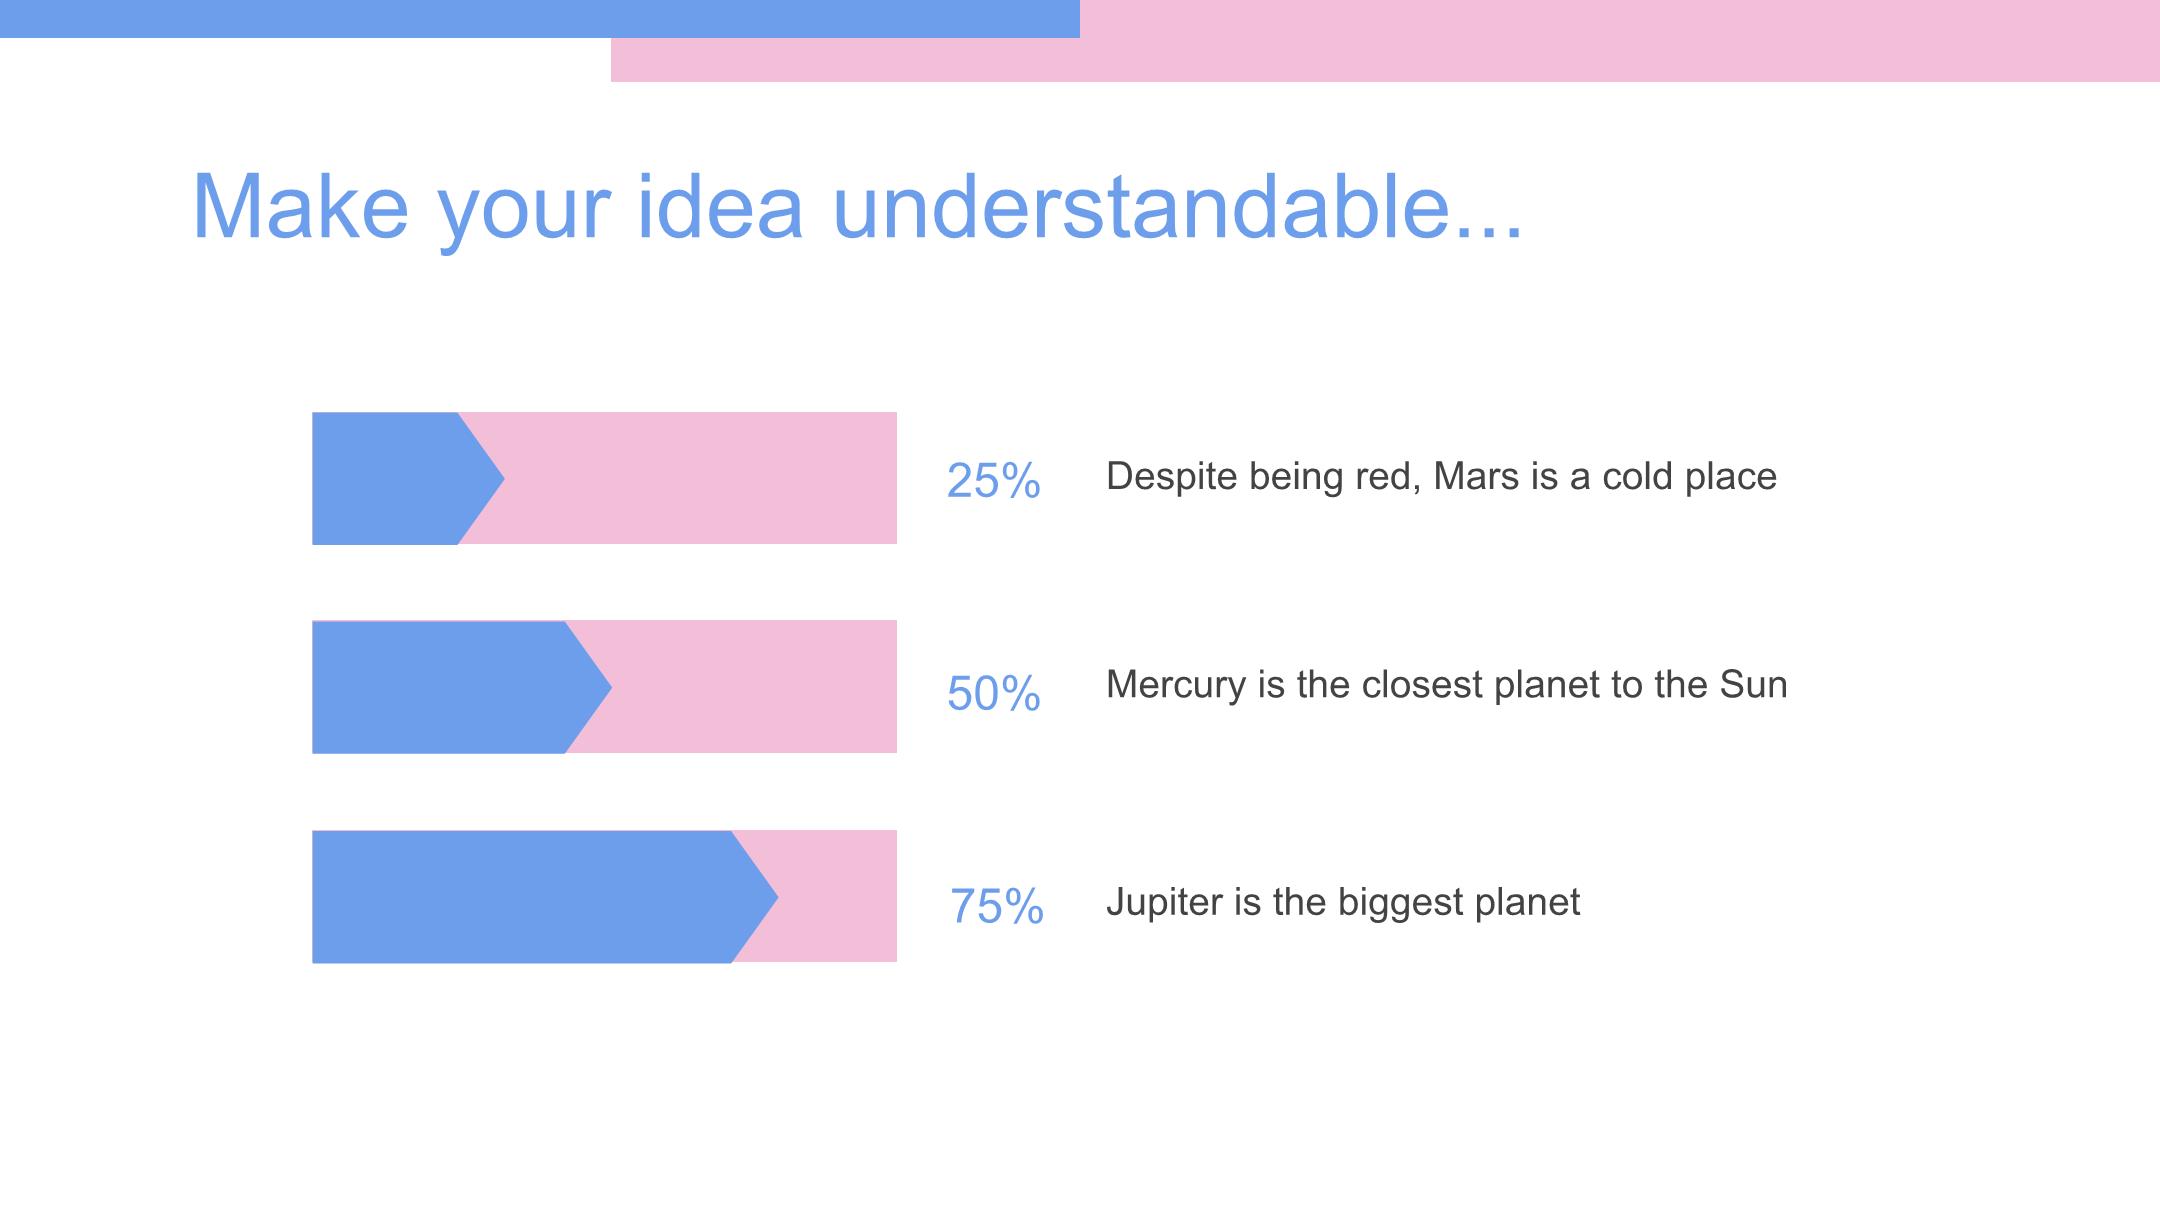Click the blue header stripe at top
Screen dimensions: 2160x1215
tap(540, 19)
